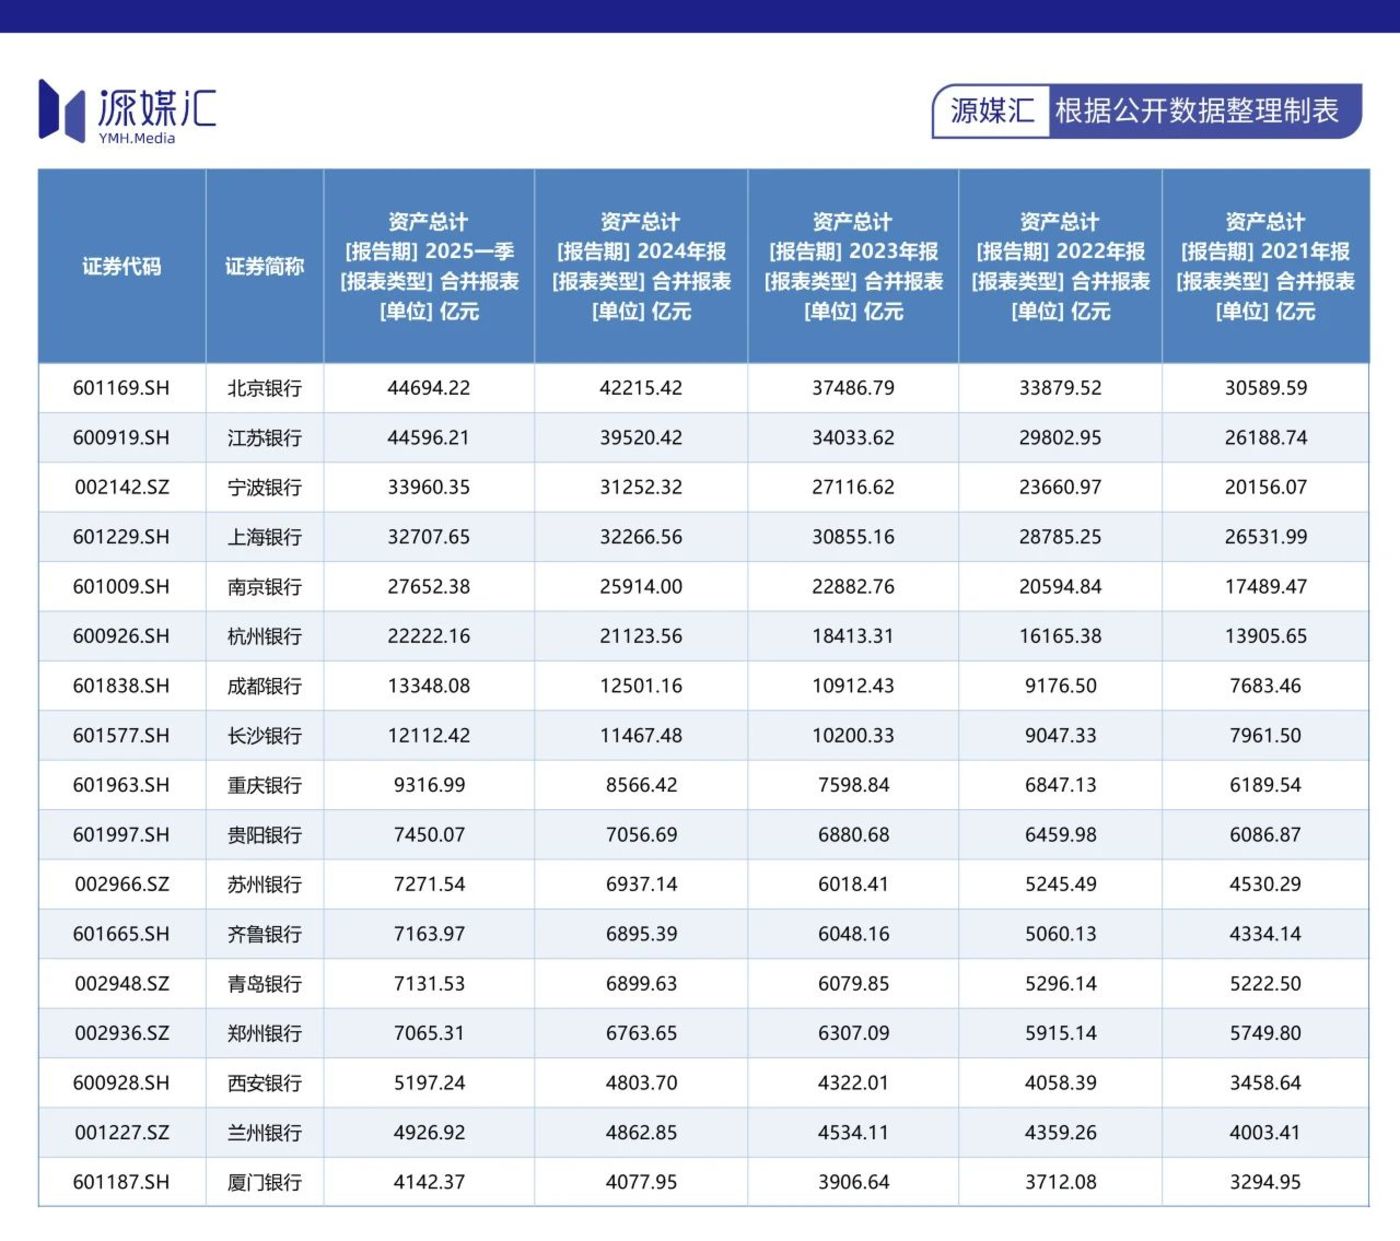Select value 5060.13 in 齐鲁银行 row
Image resolution: width=1400 pixels, height=1241 pixels.
1060,934
